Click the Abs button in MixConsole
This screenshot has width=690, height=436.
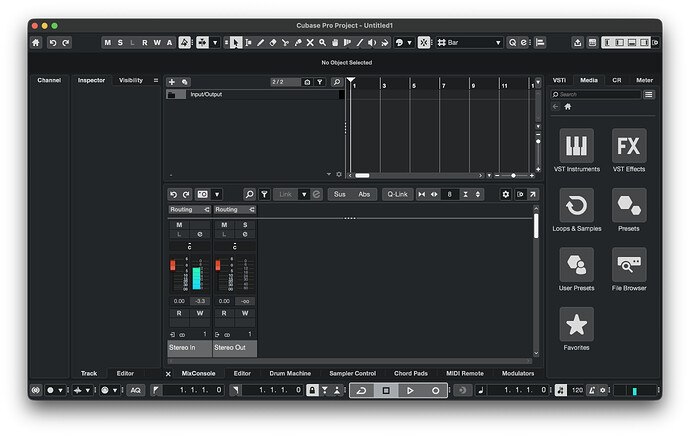point(364,194)
